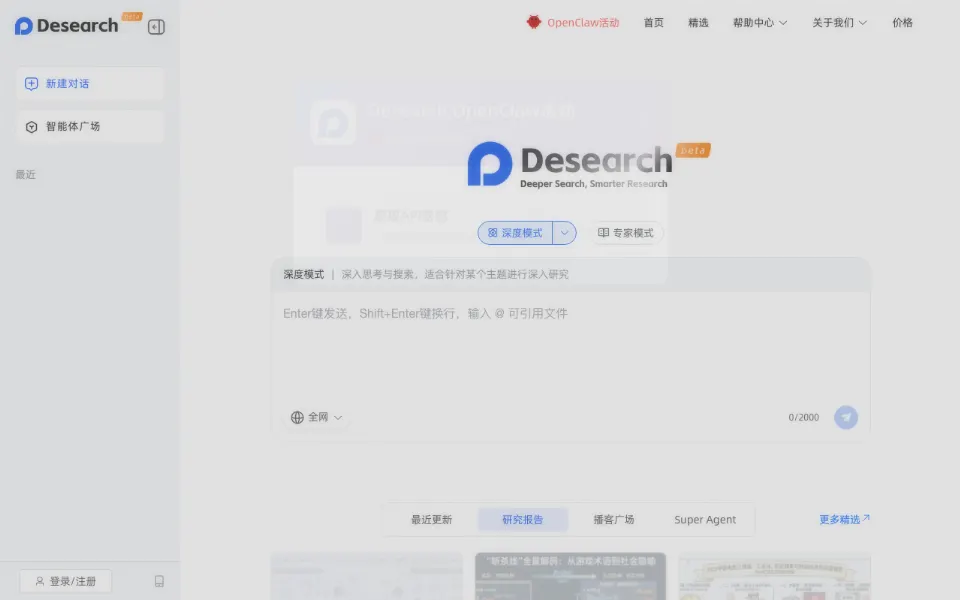Focus the question input text area
The width and height of the screenshot is (960, 600).
(570, 346)
